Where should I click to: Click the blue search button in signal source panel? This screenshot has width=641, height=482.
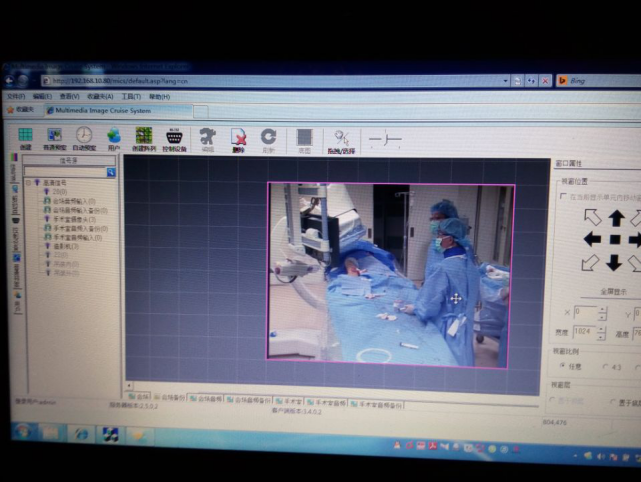tap(111, 172)
